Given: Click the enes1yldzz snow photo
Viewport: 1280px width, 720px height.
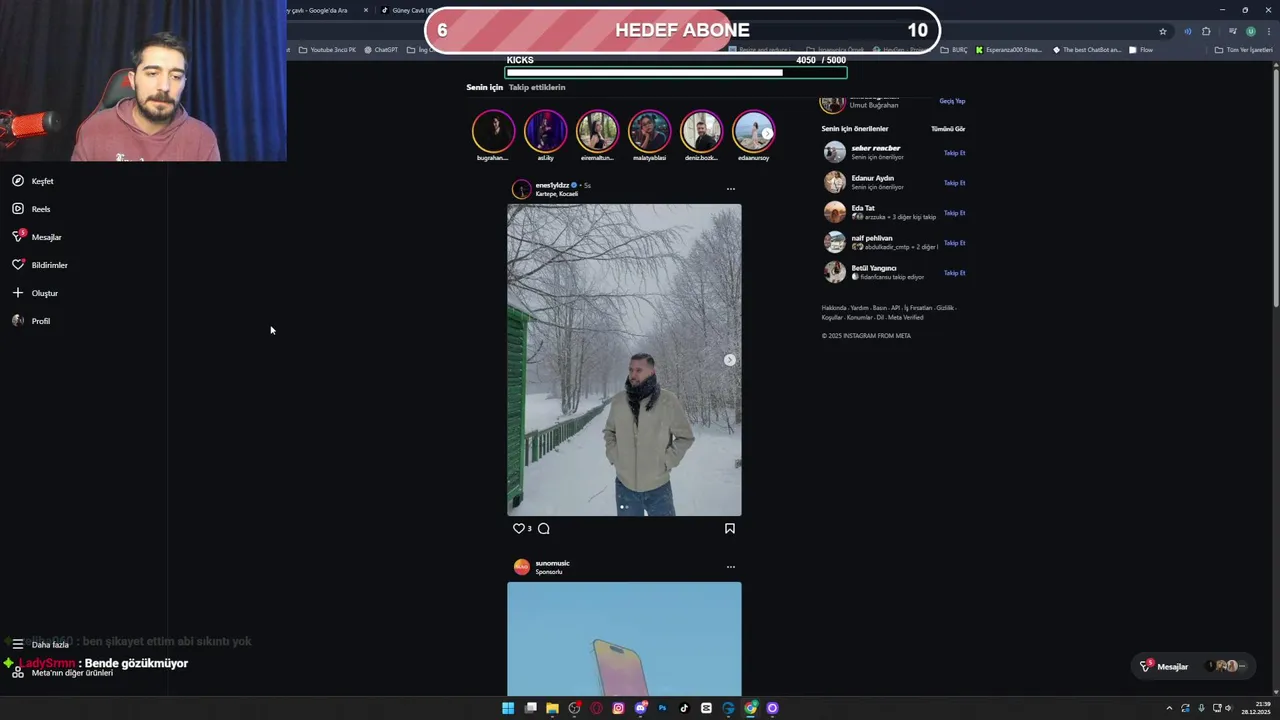Looking at the screenshot, I should (624, 360).
